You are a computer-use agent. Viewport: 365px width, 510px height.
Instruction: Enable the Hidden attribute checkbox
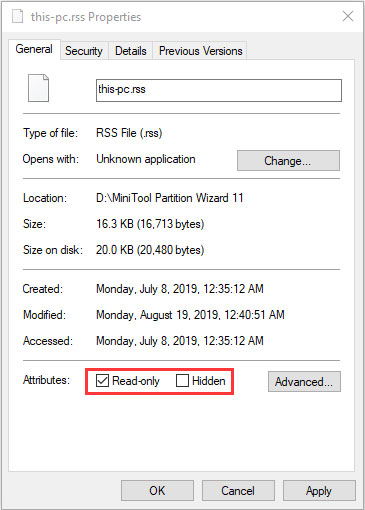pos(182,380)
